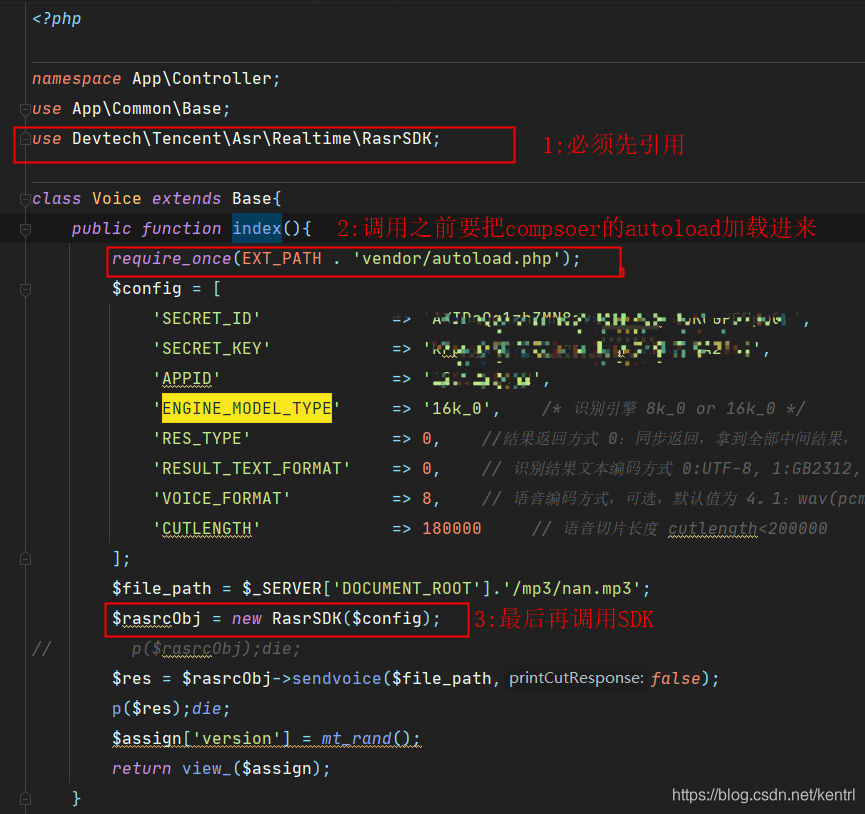This screenshot has width=865, height=814.
Task: Click the 'vendor/autoload.php' string
Action: [457, 259]
